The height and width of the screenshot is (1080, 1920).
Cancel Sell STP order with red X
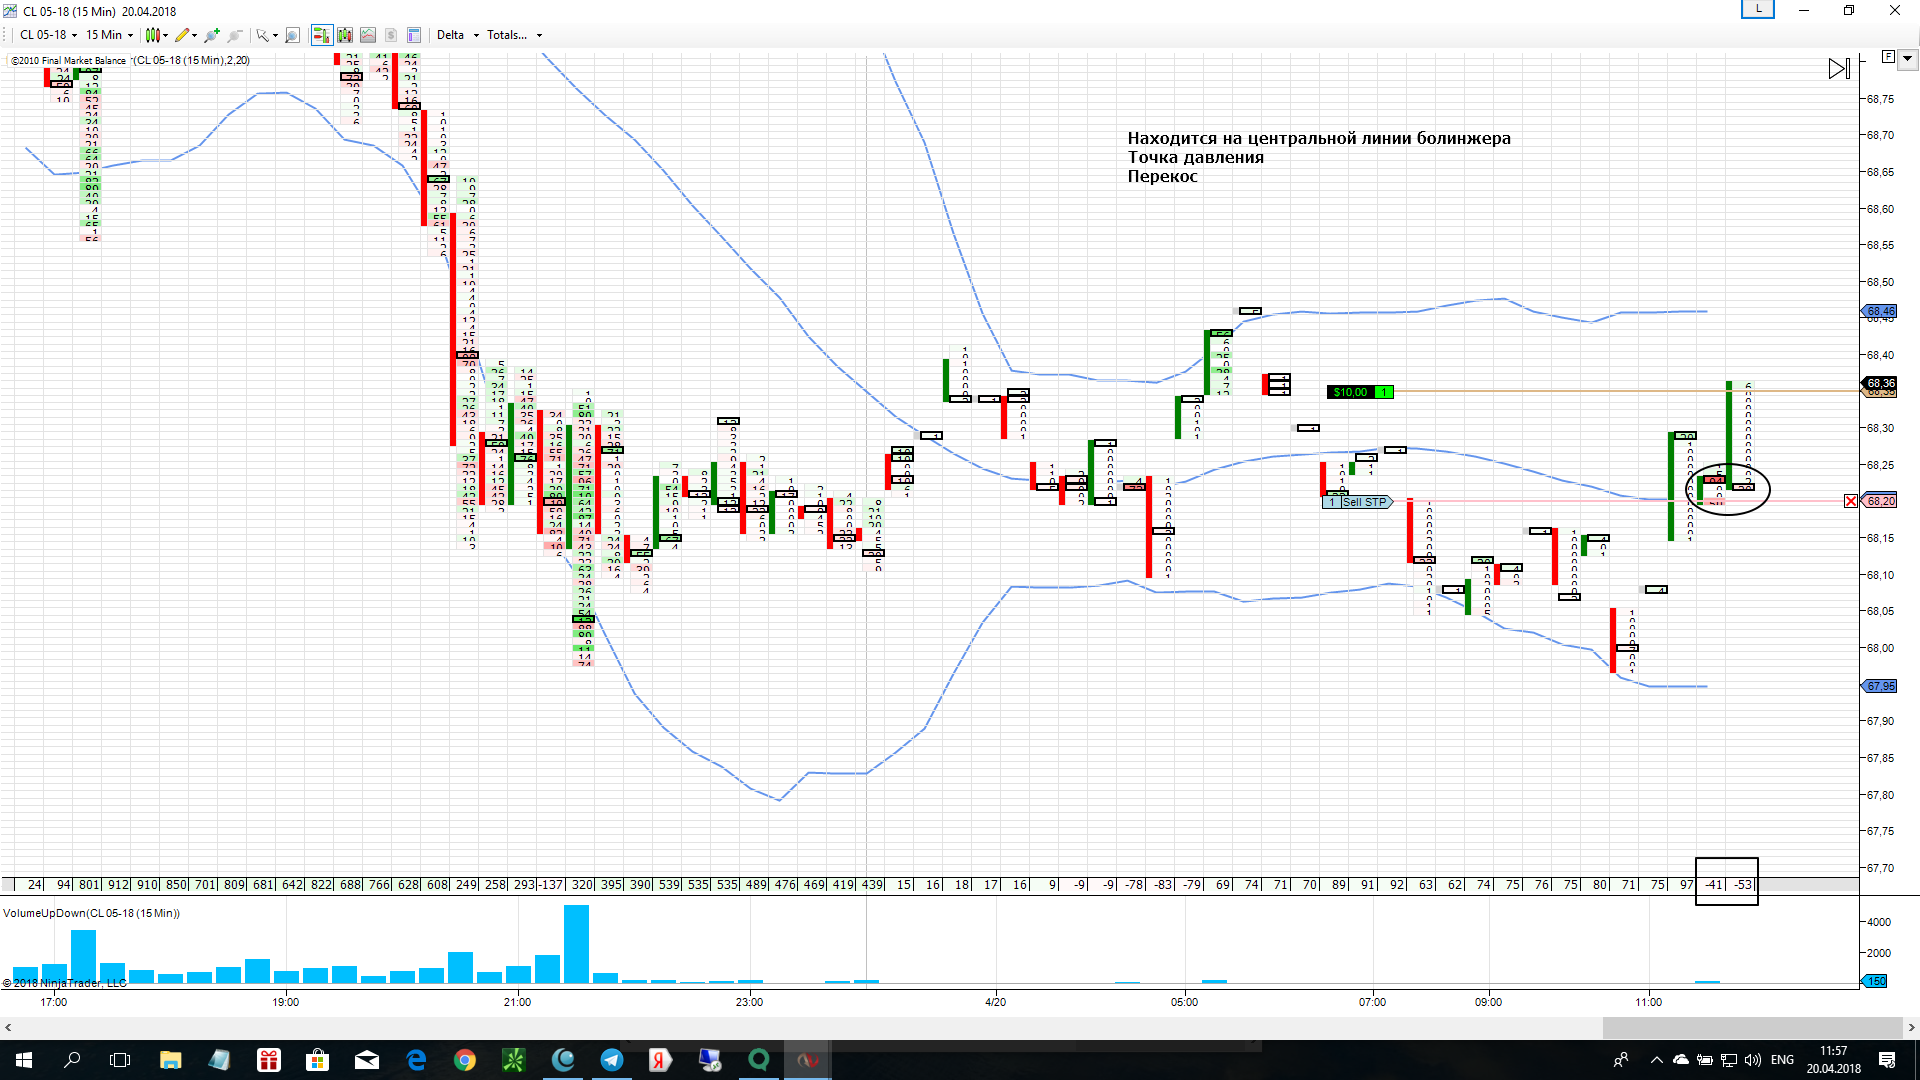(x=1851, y=501)
